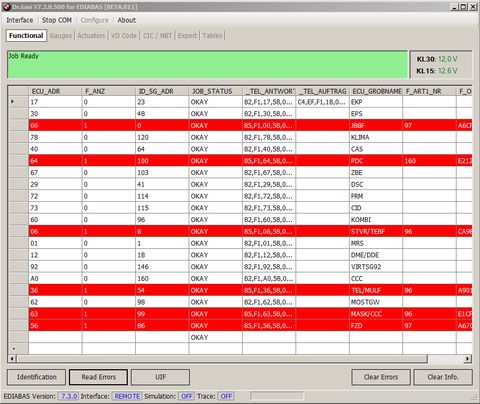Click the UIF button

(160, 377)
